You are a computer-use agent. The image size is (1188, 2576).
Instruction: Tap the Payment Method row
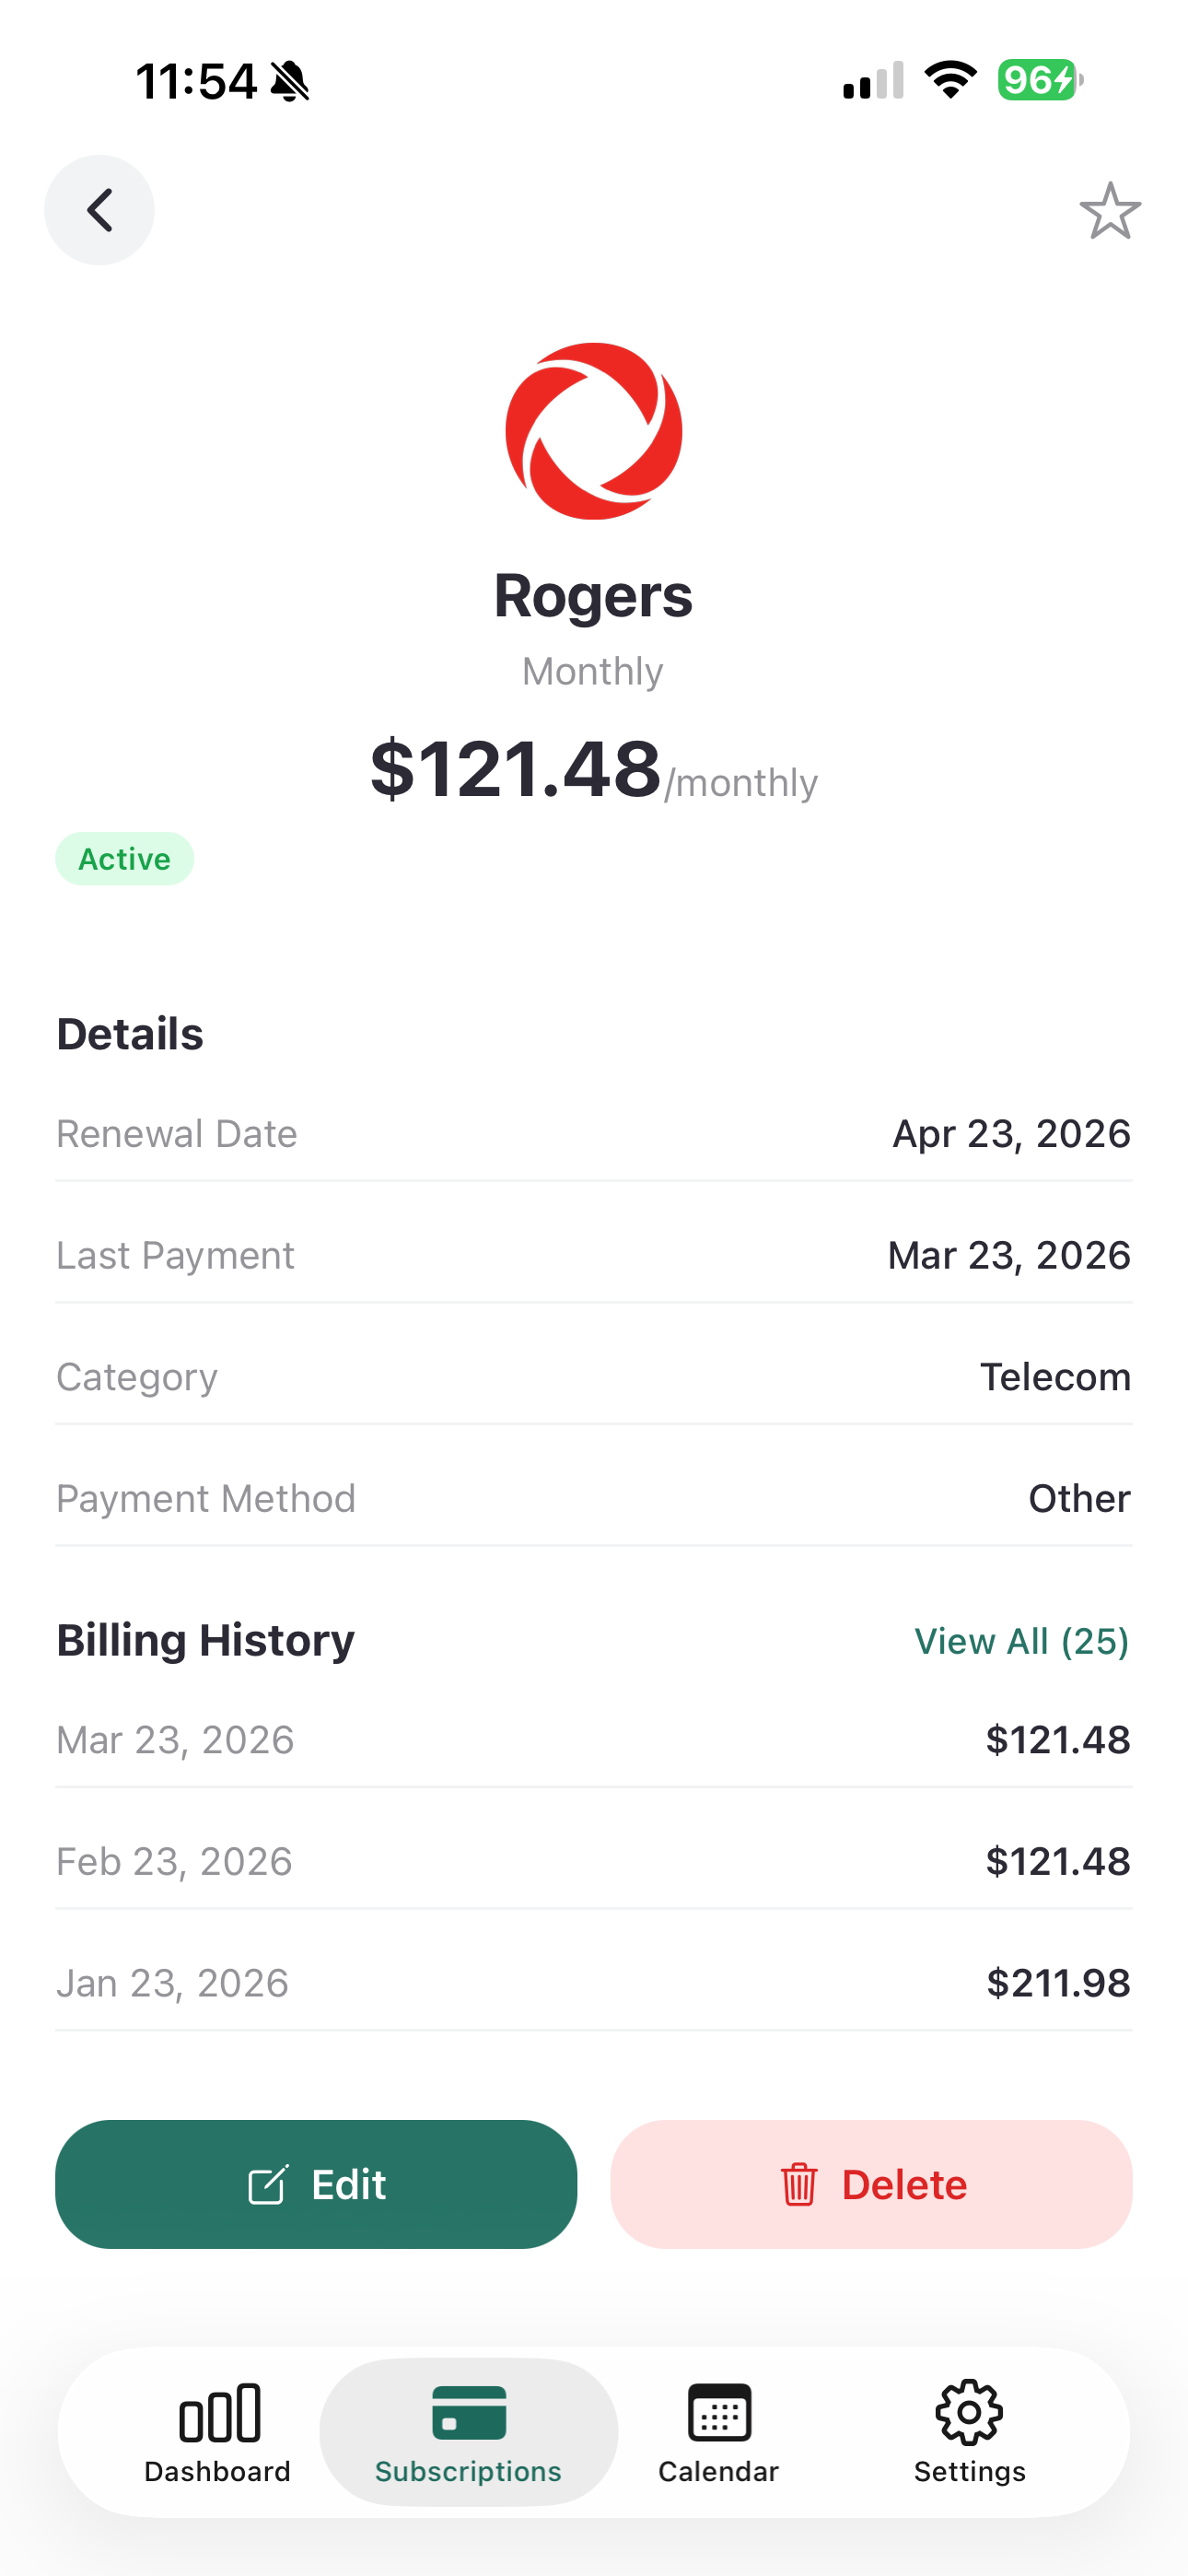coord(594,1498)
